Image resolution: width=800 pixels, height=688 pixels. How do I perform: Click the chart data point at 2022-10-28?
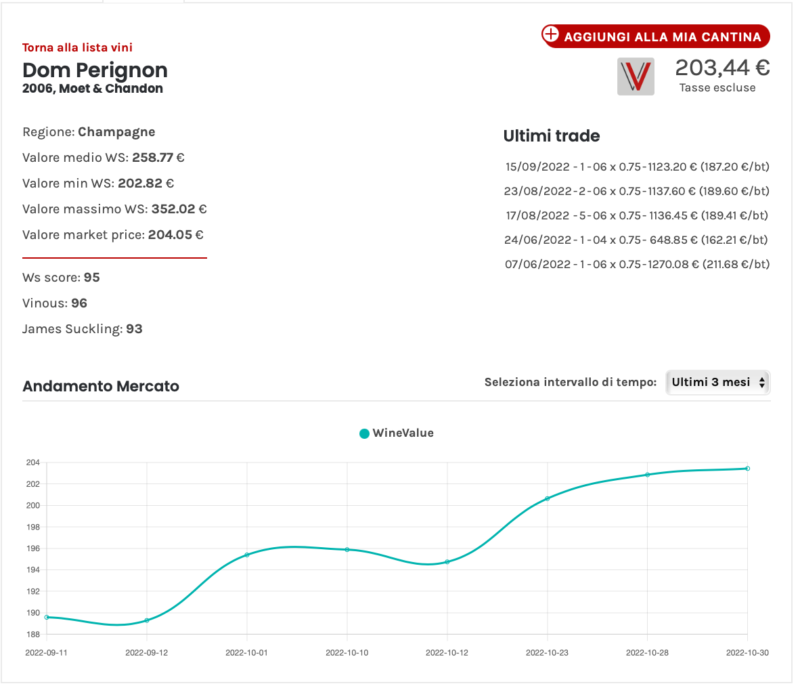click(647, 475)
